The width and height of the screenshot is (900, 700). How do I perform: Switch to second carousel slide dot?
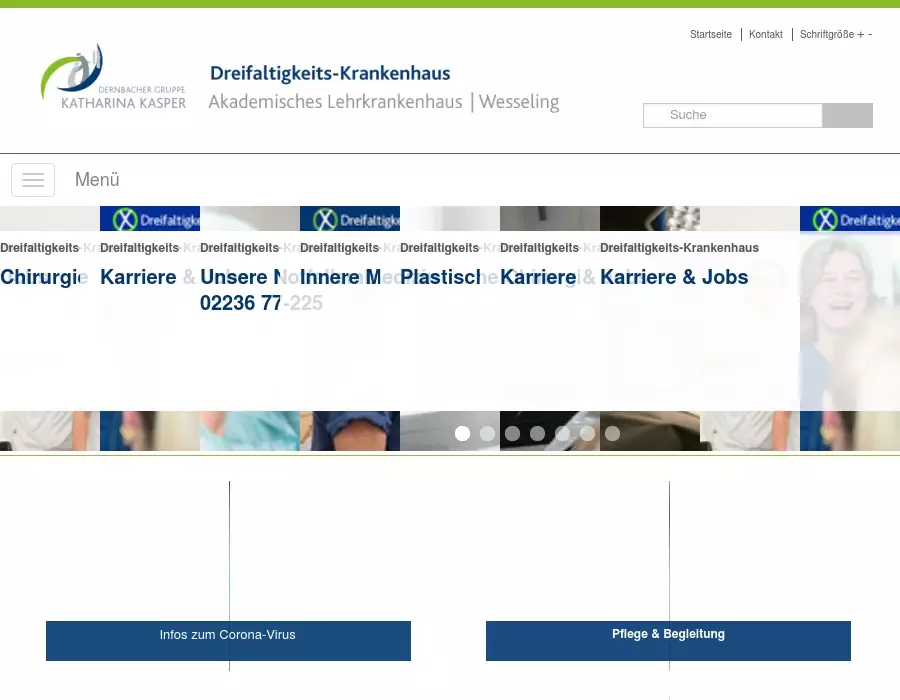tap(487, 433)
